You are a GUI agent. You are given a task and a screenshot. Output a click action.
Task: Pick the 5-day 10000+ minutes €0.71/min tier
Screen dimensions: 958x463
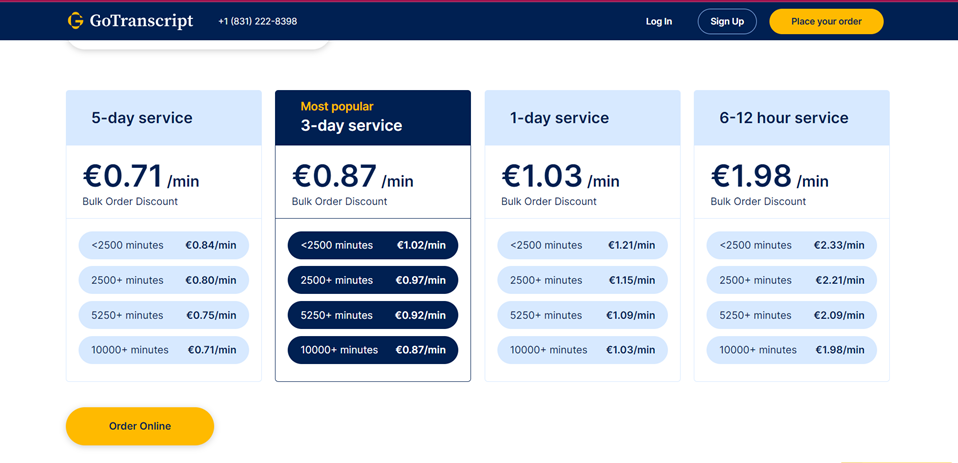(x=164, y=350)
